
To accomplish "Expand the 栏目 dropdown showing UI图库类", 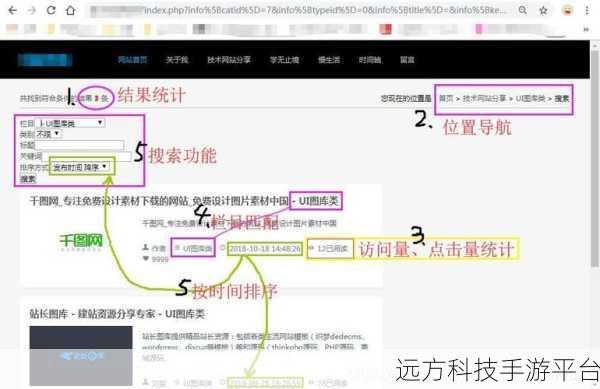I will tap(70, 123).
